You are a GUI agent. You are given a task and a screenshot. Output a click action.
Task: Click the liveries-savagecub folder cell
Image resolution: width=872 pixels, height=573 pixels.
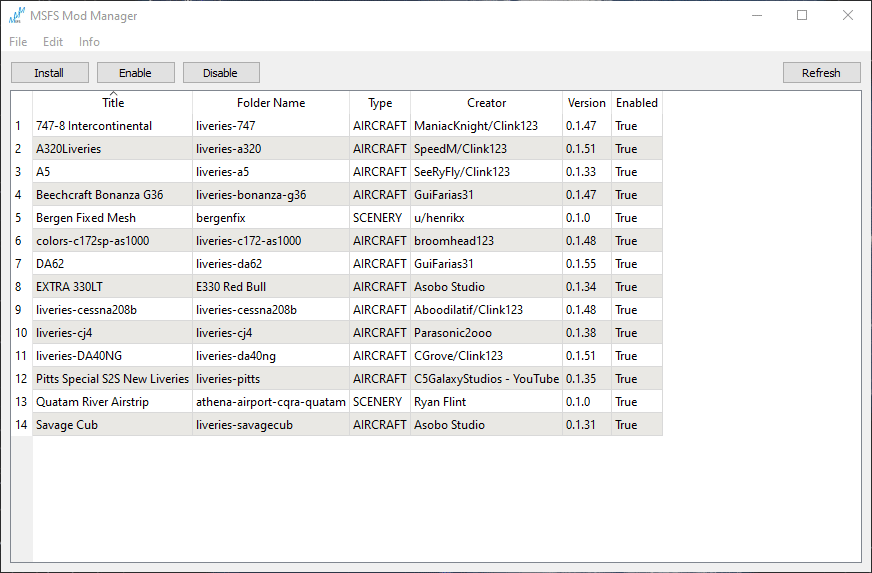tap(271, 424)
